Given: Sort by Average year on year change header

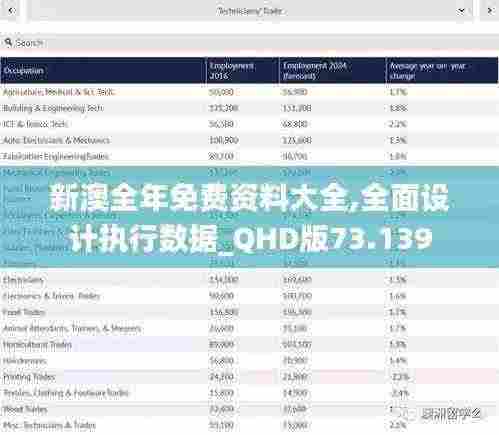Looking at the screenshot, I should [x=442, y=71].
